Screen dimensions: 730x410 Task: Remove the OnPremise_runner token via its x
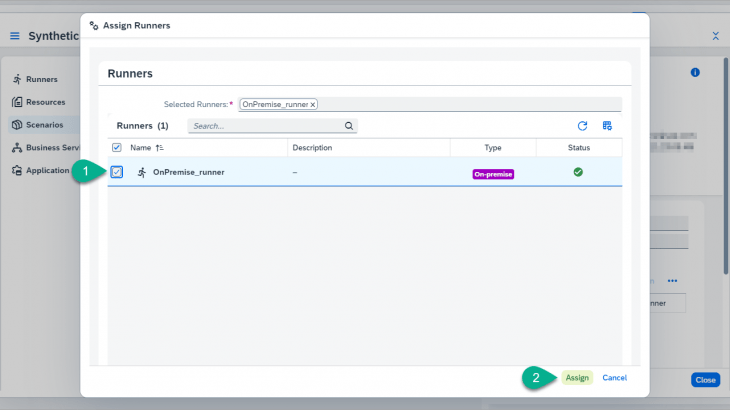pos(313,104)
